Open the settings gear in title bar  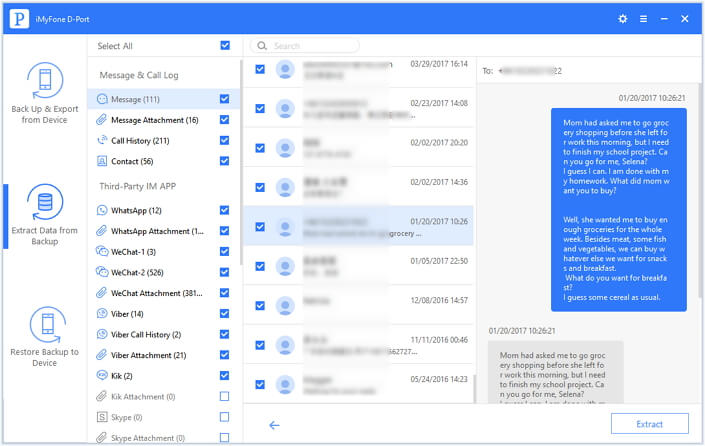click(x=623, y=19)
